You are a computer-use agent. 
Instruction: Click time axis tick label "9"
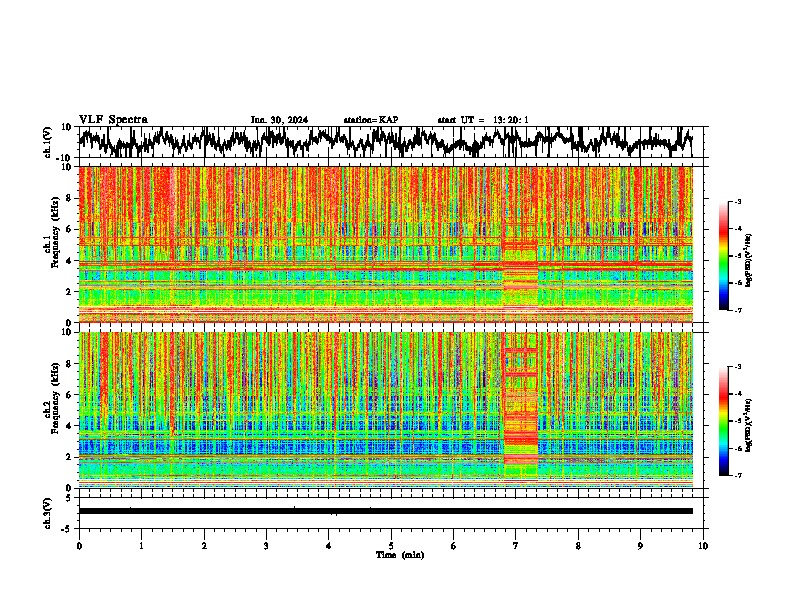pyautogui.click(x=640, y=546)
